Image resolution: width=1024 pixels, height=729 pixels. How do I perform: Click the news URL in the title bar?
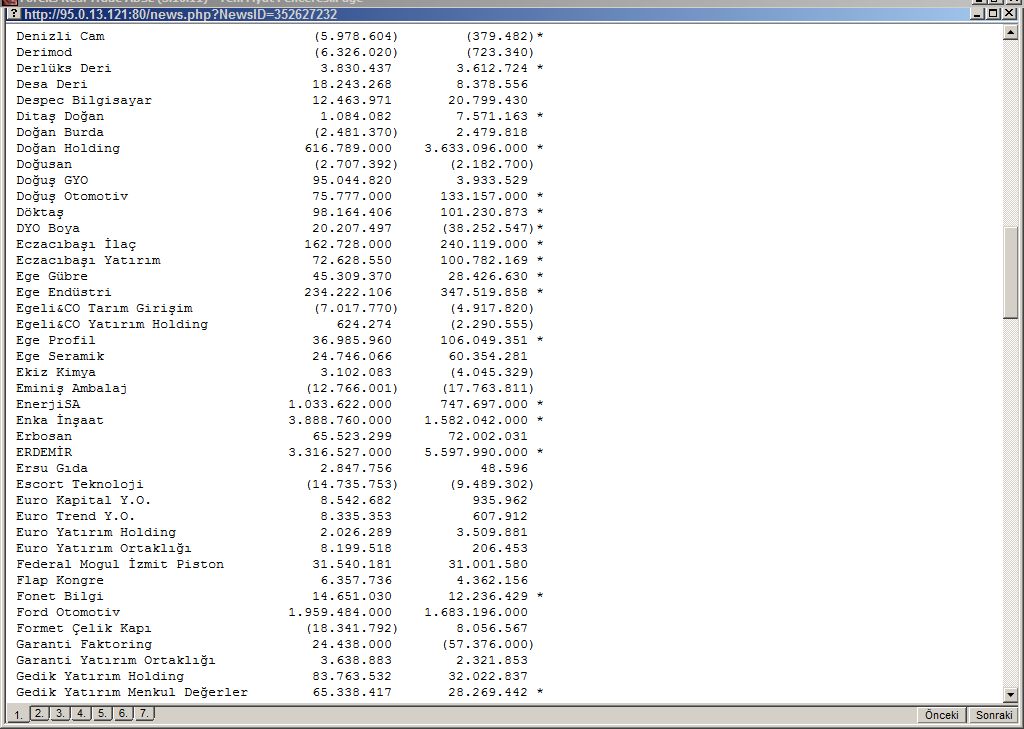(180, 14)
